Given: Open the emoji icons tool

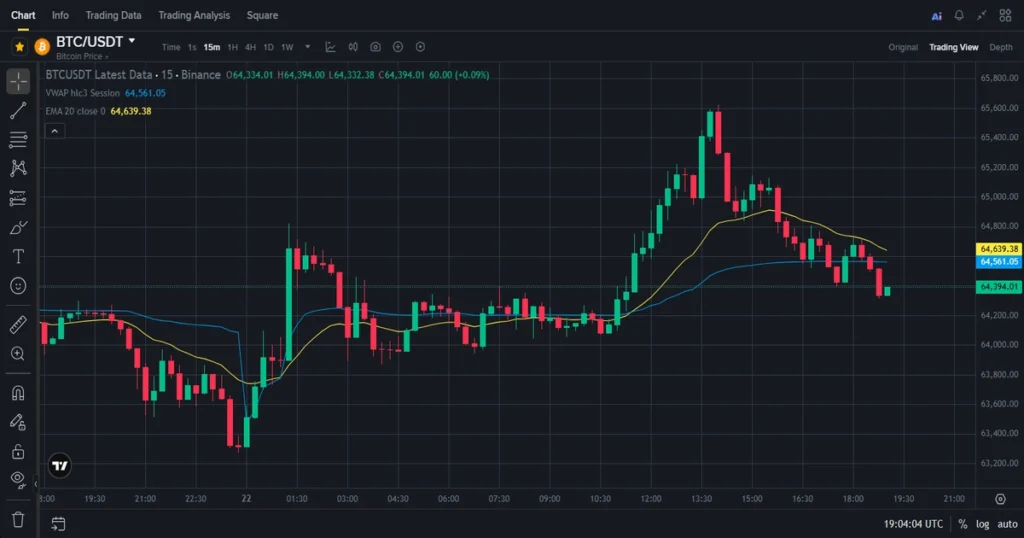Looking at the screenshot, I should [x=18, y=286].
